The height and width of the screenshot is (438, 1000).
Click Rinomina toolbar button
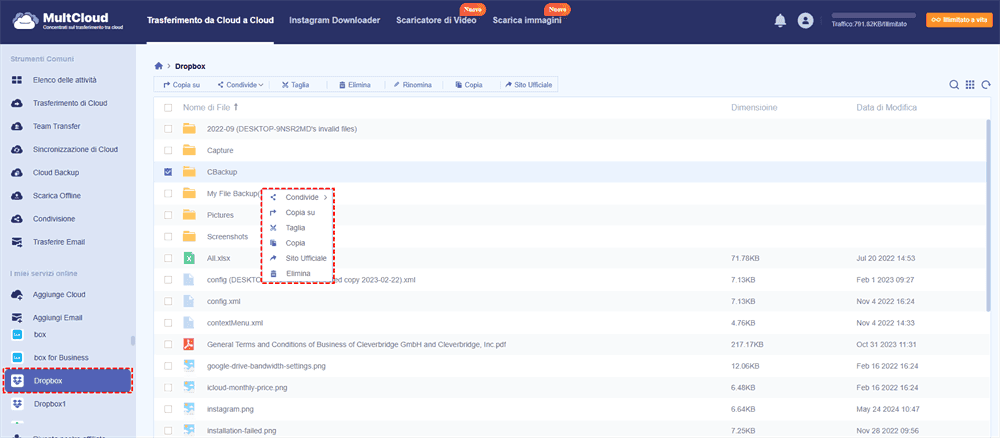413,85
